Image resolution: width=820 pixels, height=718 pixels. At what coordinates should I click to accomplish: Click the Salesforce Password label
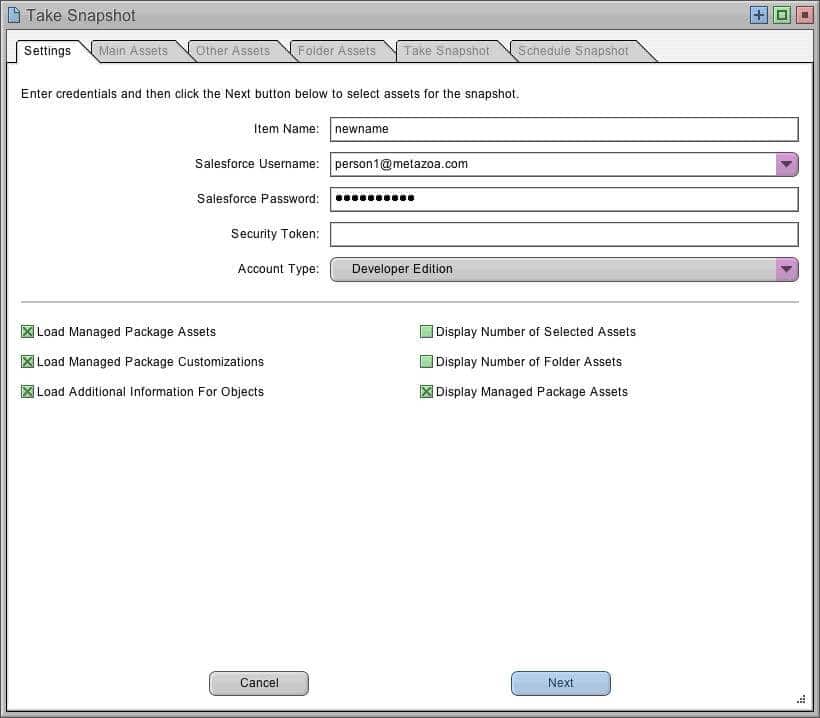pos(258,199)
